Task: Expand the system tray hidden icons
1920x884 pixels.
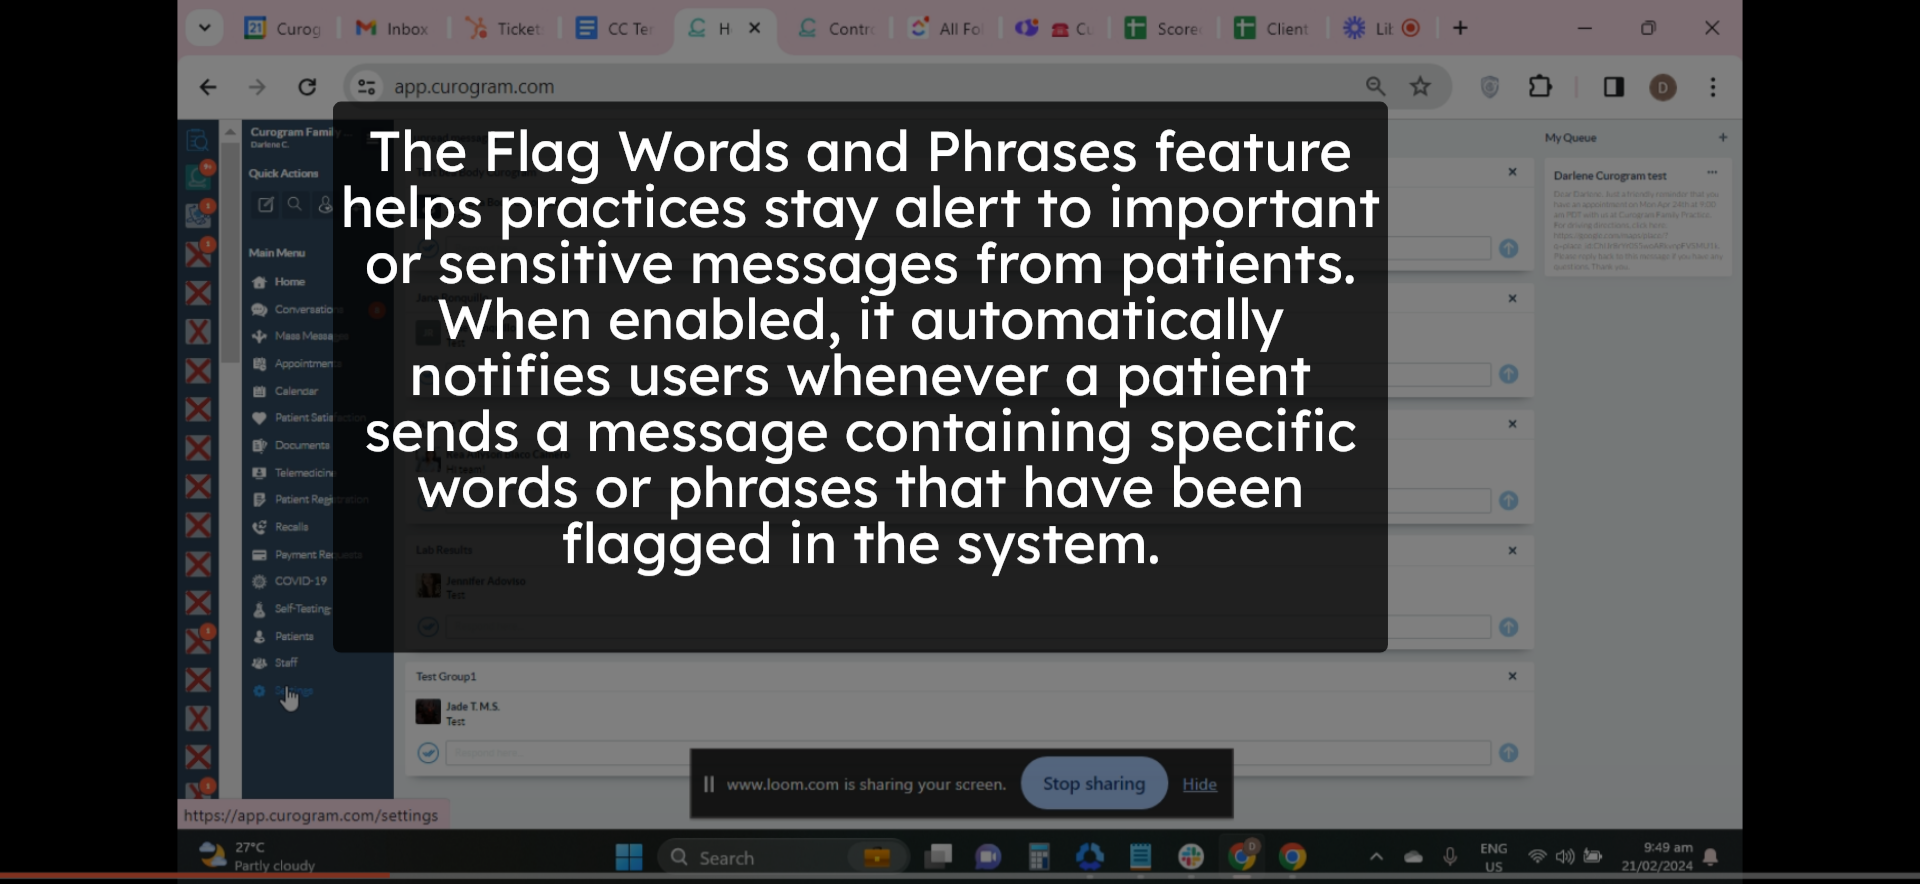Action: pos(1376,857)
